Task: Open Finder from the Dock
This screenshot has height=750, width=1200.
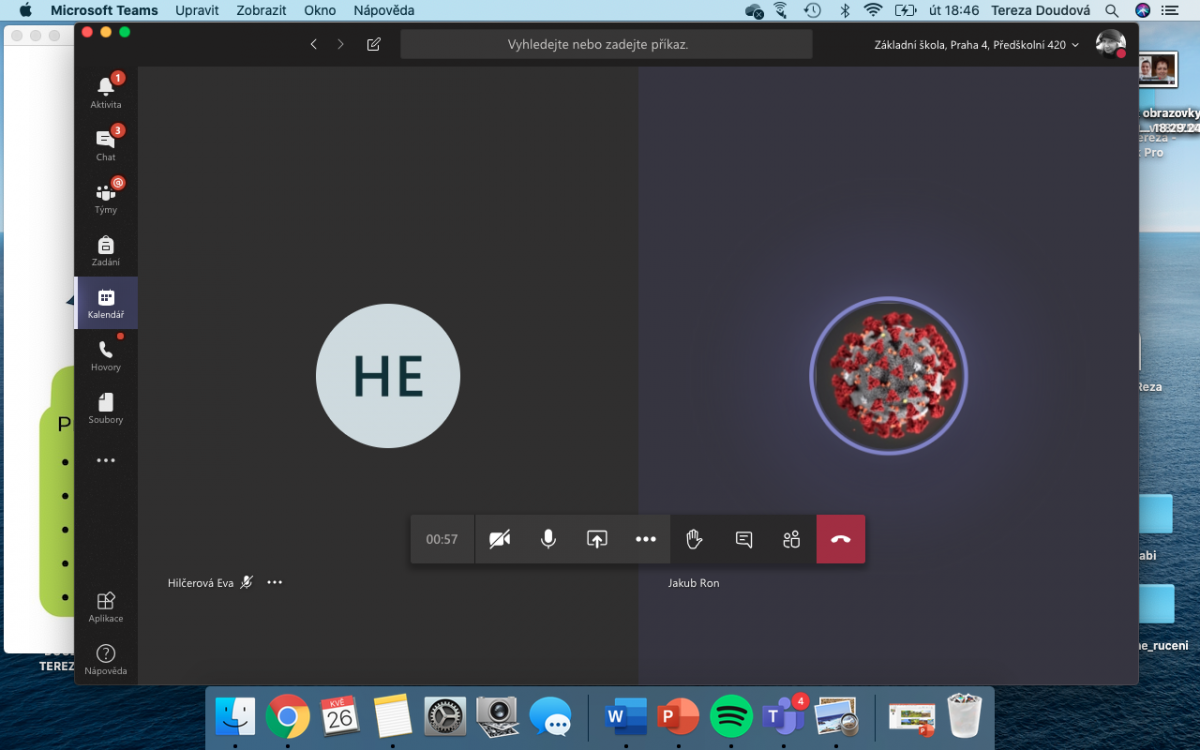Action: point(236,716)
